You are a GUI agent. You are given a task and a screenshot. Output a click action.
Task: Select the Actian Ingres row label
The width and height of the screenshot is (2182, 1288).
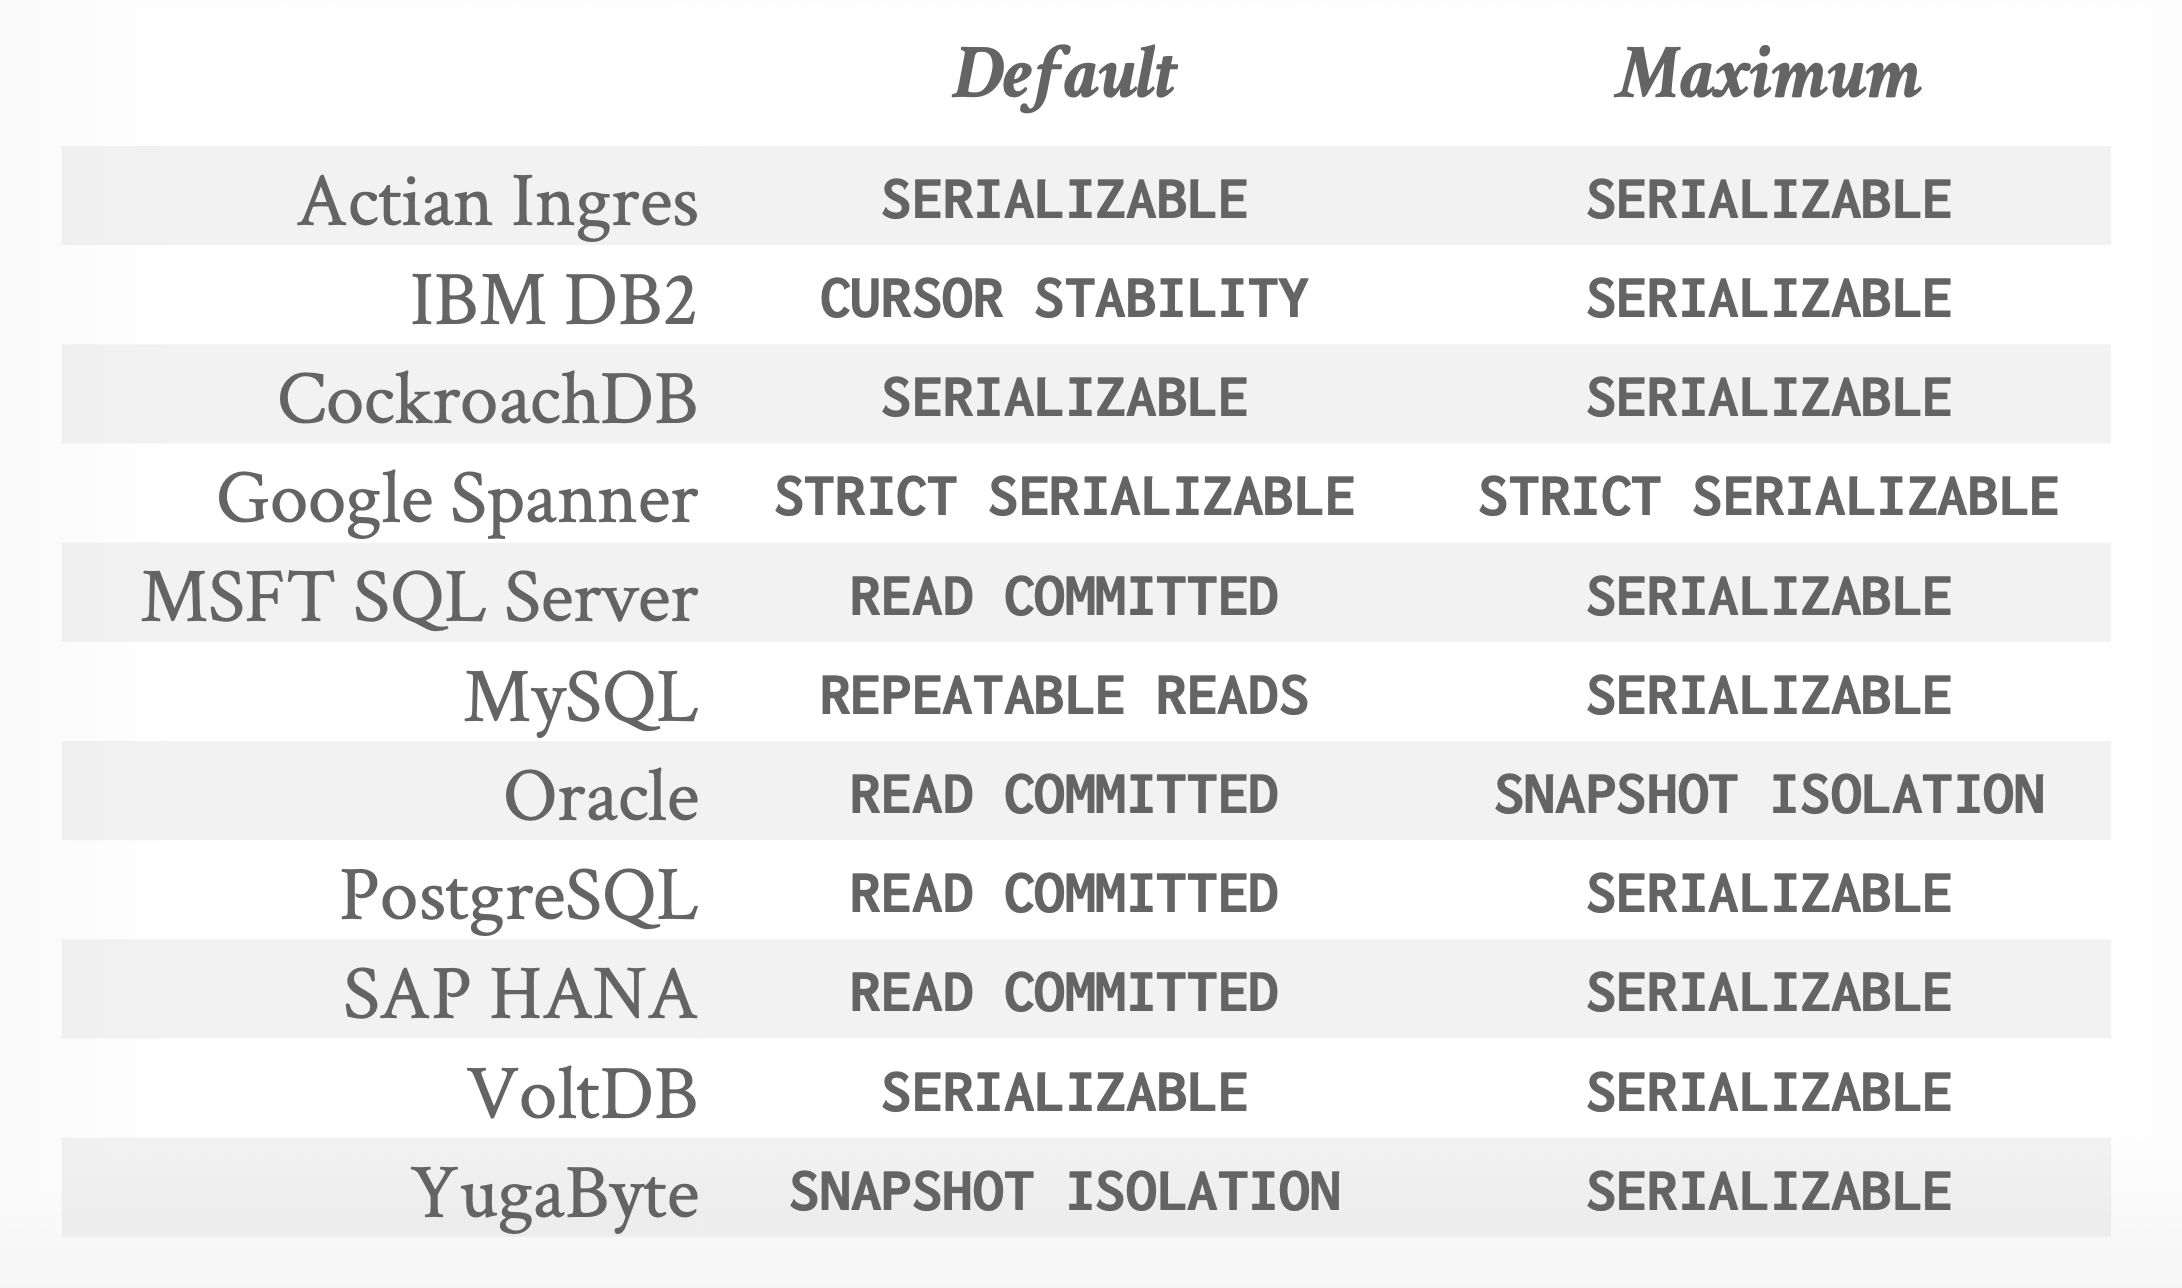point(497,201)
